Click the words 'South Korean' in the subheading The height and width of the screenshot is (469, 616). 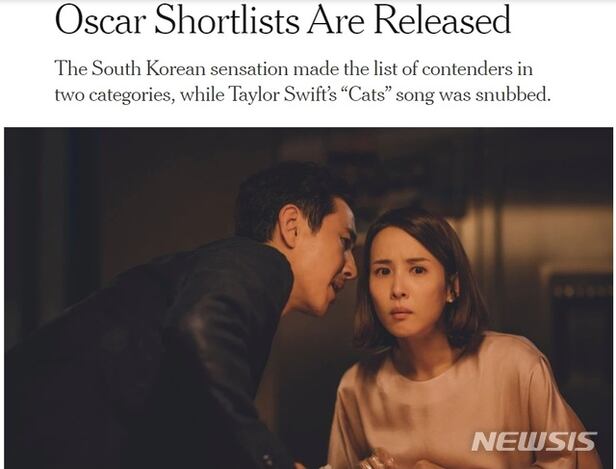click(148, 69)
